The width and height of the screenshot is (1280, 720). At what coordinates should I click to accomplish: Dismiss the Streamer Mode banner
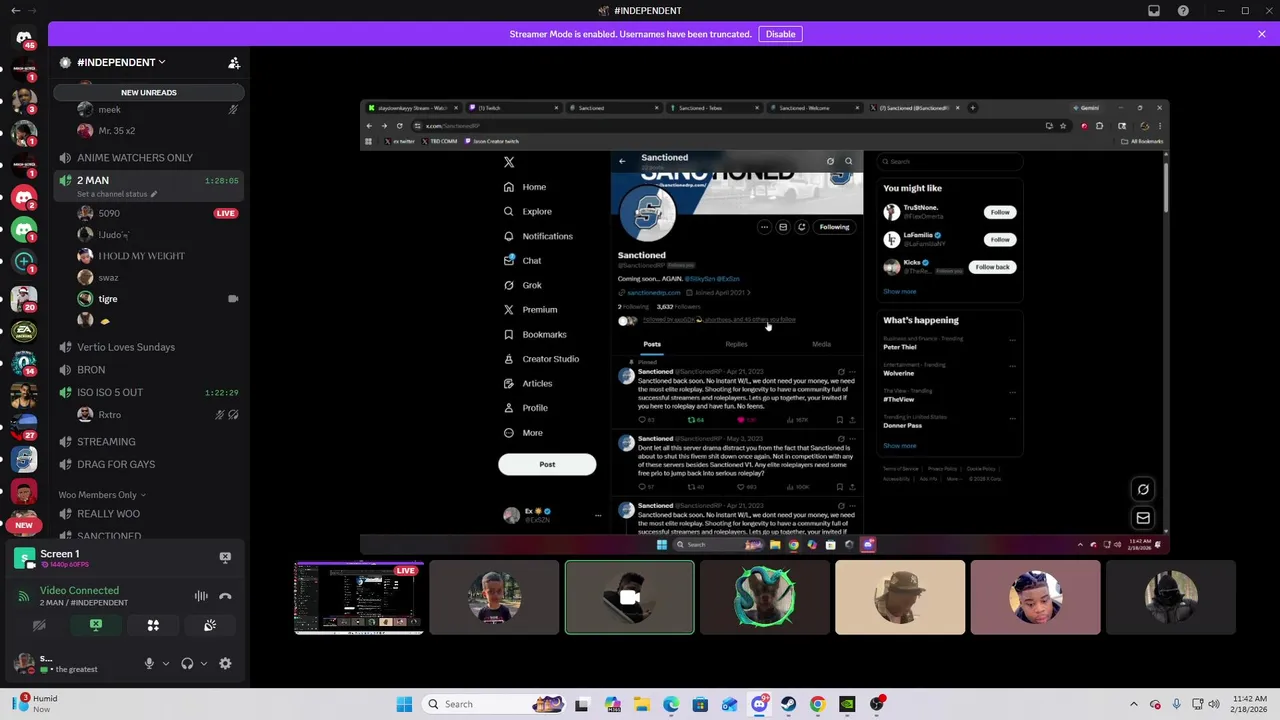1262,34
